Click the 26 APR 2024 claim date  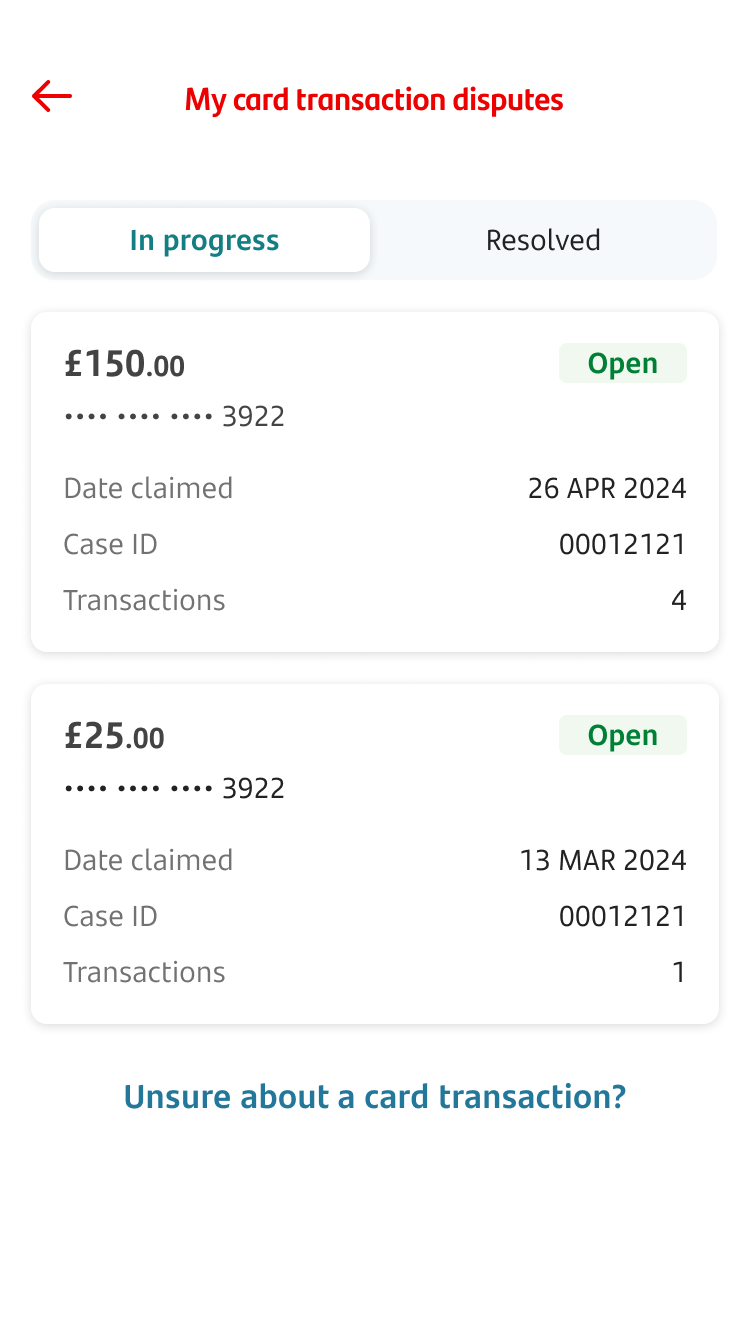tap(607, 488)
